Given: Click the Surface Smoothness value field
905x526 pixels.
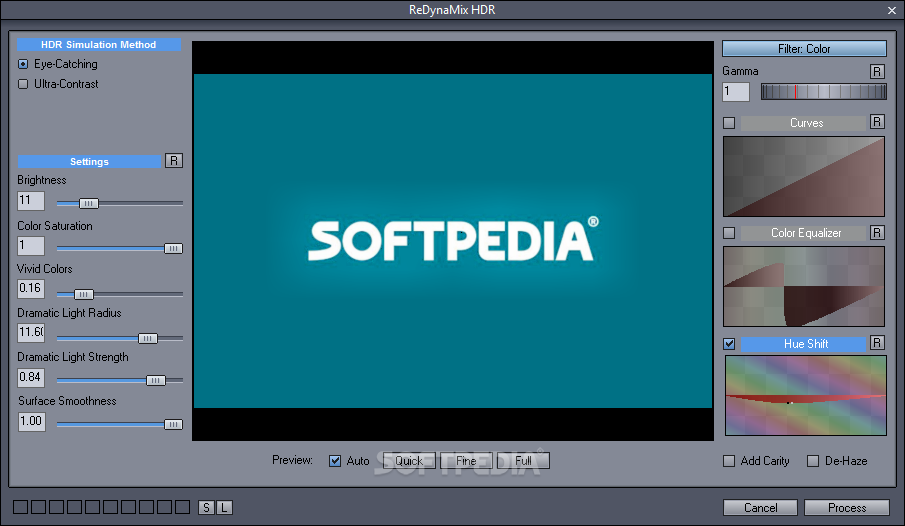Looking at the screenshot, I should coord(31,421).
